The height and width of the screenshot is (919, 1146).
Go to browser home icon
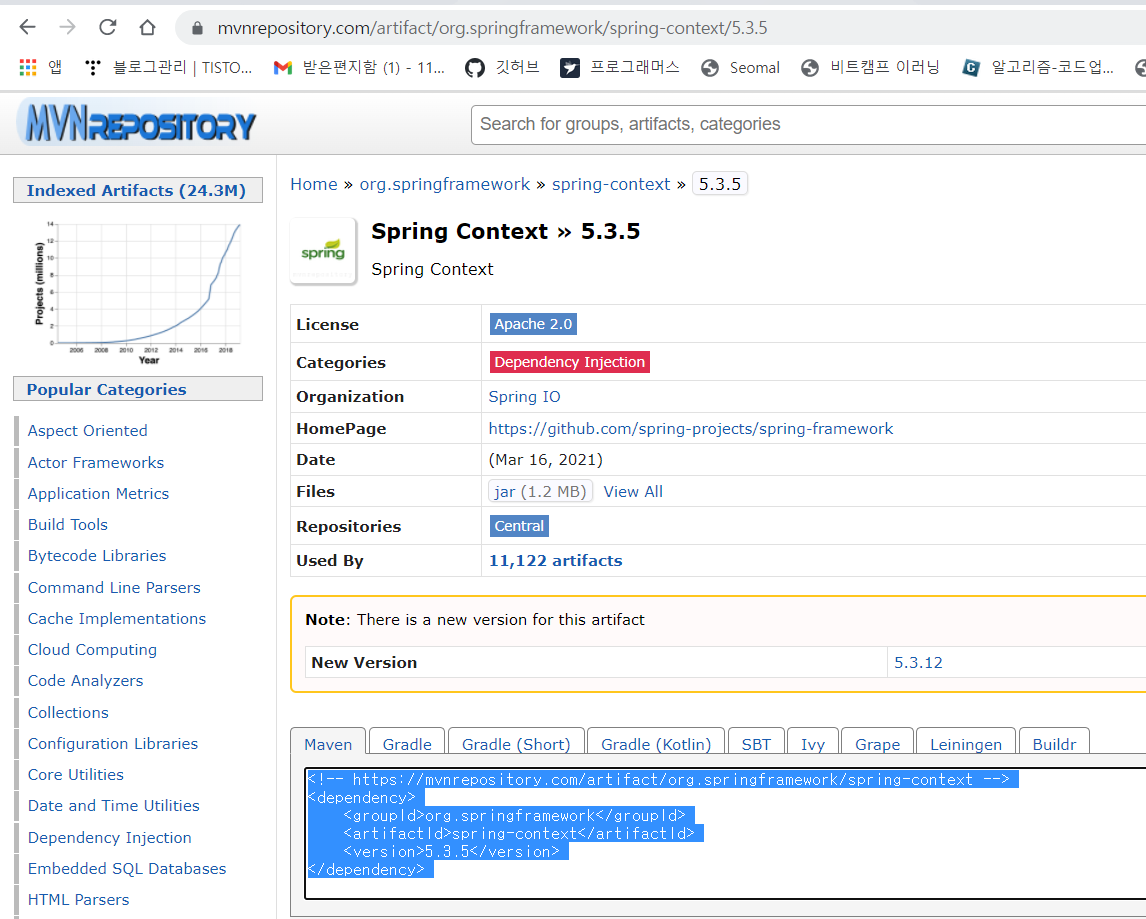148,28
